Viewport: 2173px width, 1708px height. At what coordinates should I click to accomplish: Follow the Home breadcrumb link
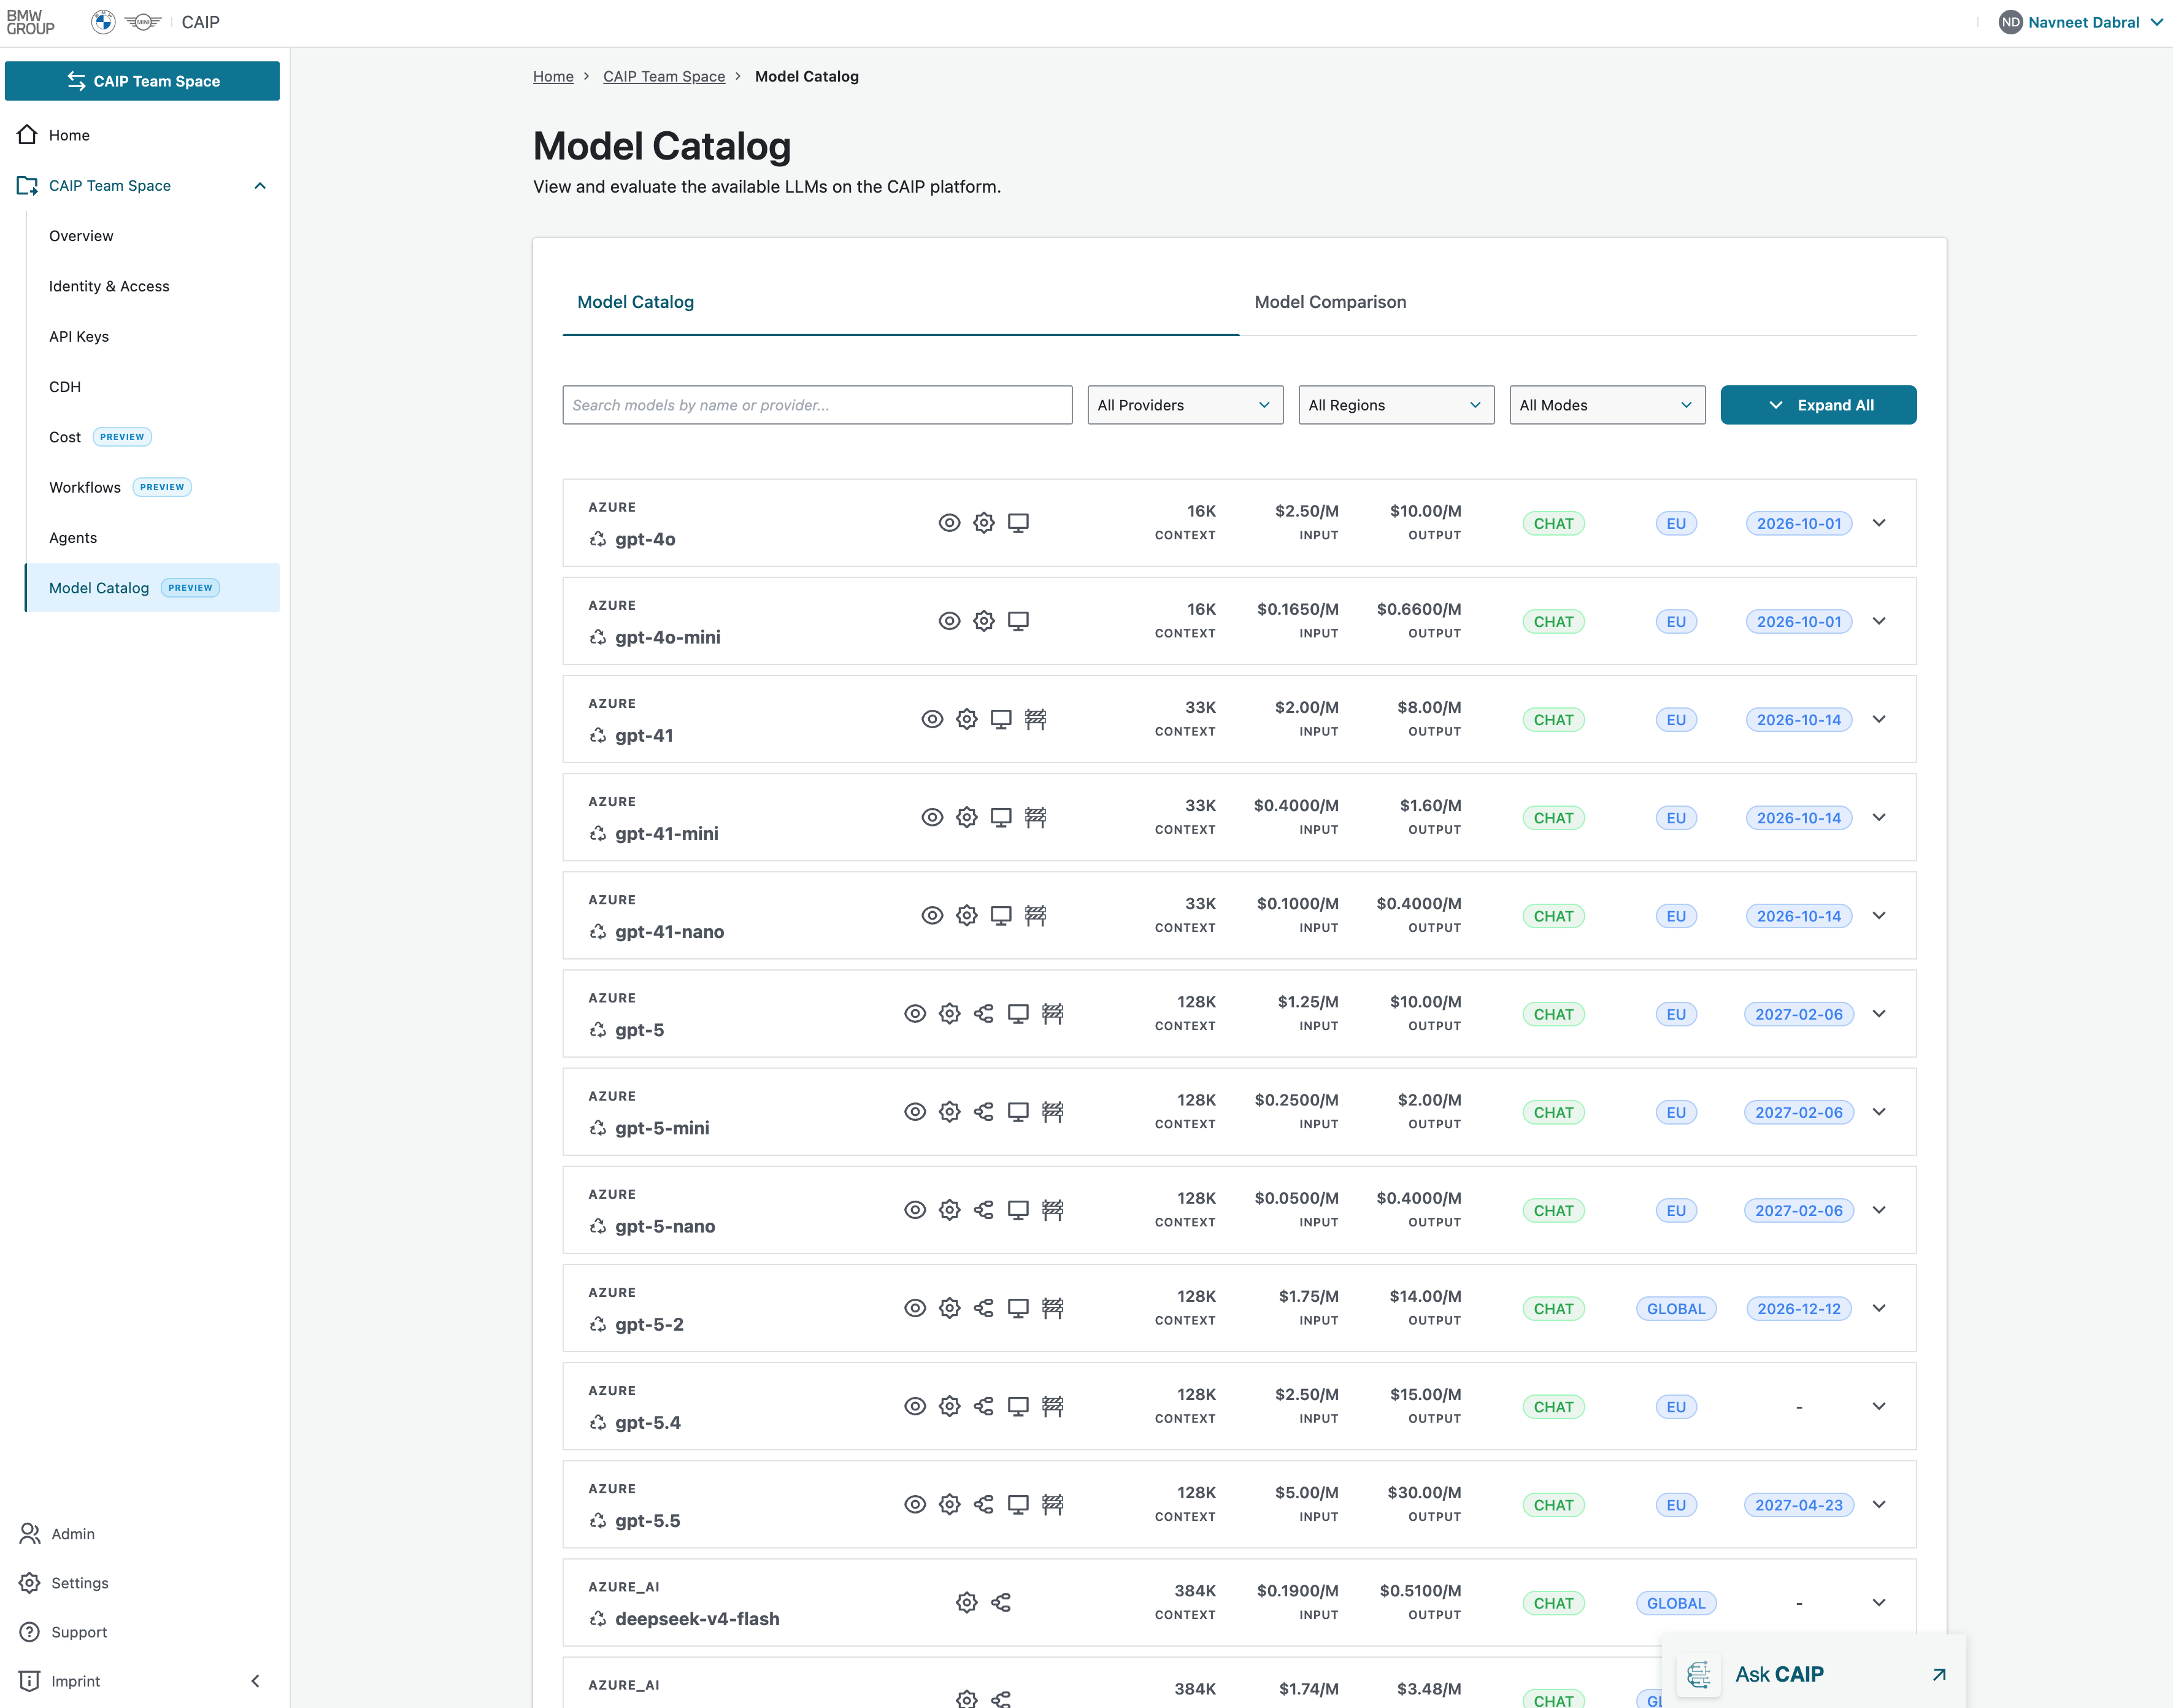pyautogui.click(x=553, y=76)
